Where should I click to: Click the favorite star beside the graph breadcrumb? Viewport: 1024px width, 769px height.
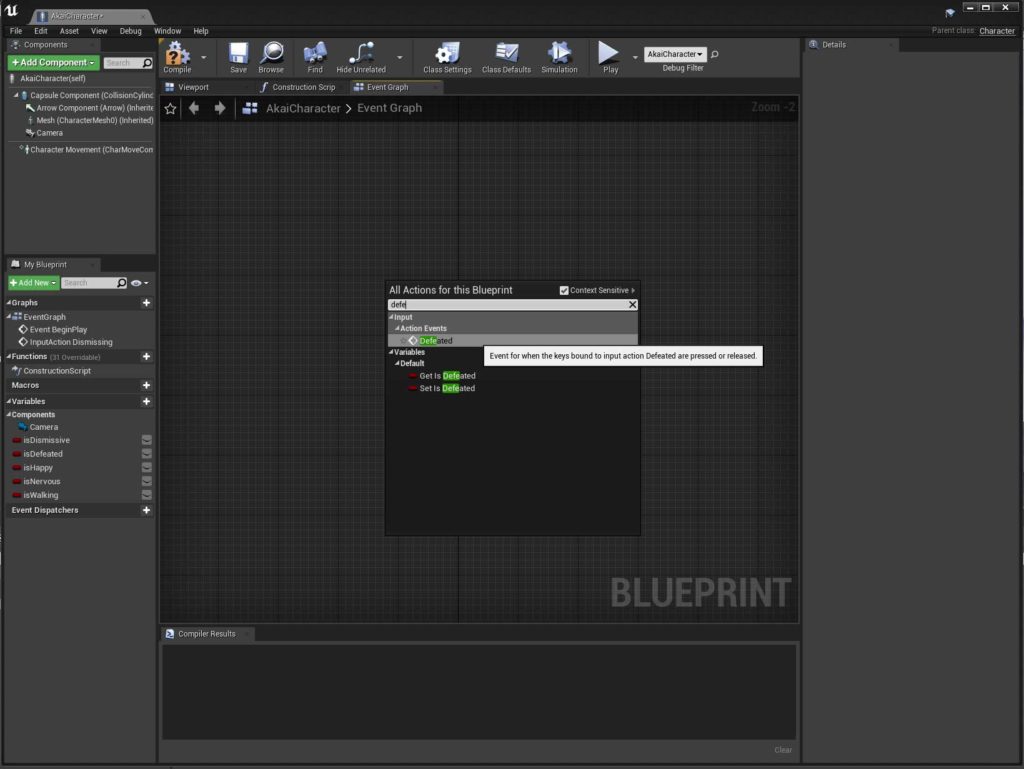(170, 108)
